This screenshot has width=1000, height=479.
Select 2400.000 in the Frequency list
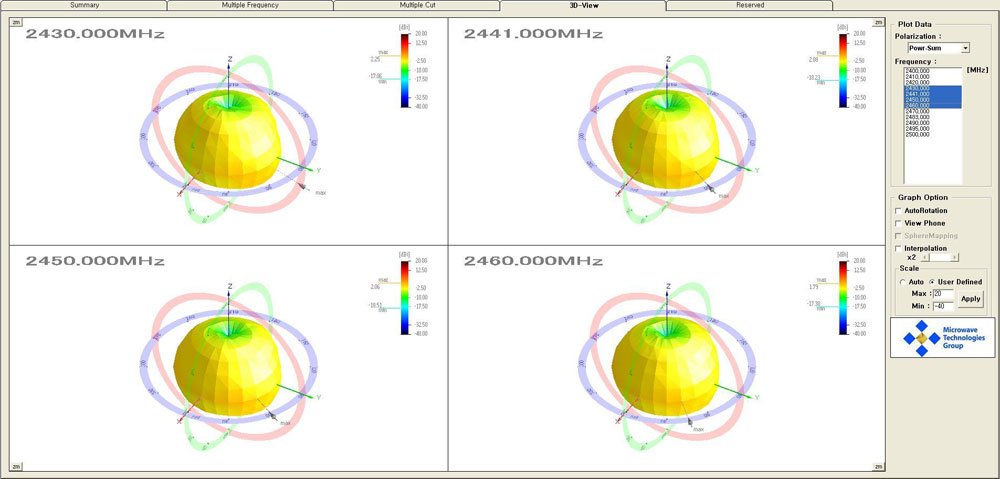point(934,71)
